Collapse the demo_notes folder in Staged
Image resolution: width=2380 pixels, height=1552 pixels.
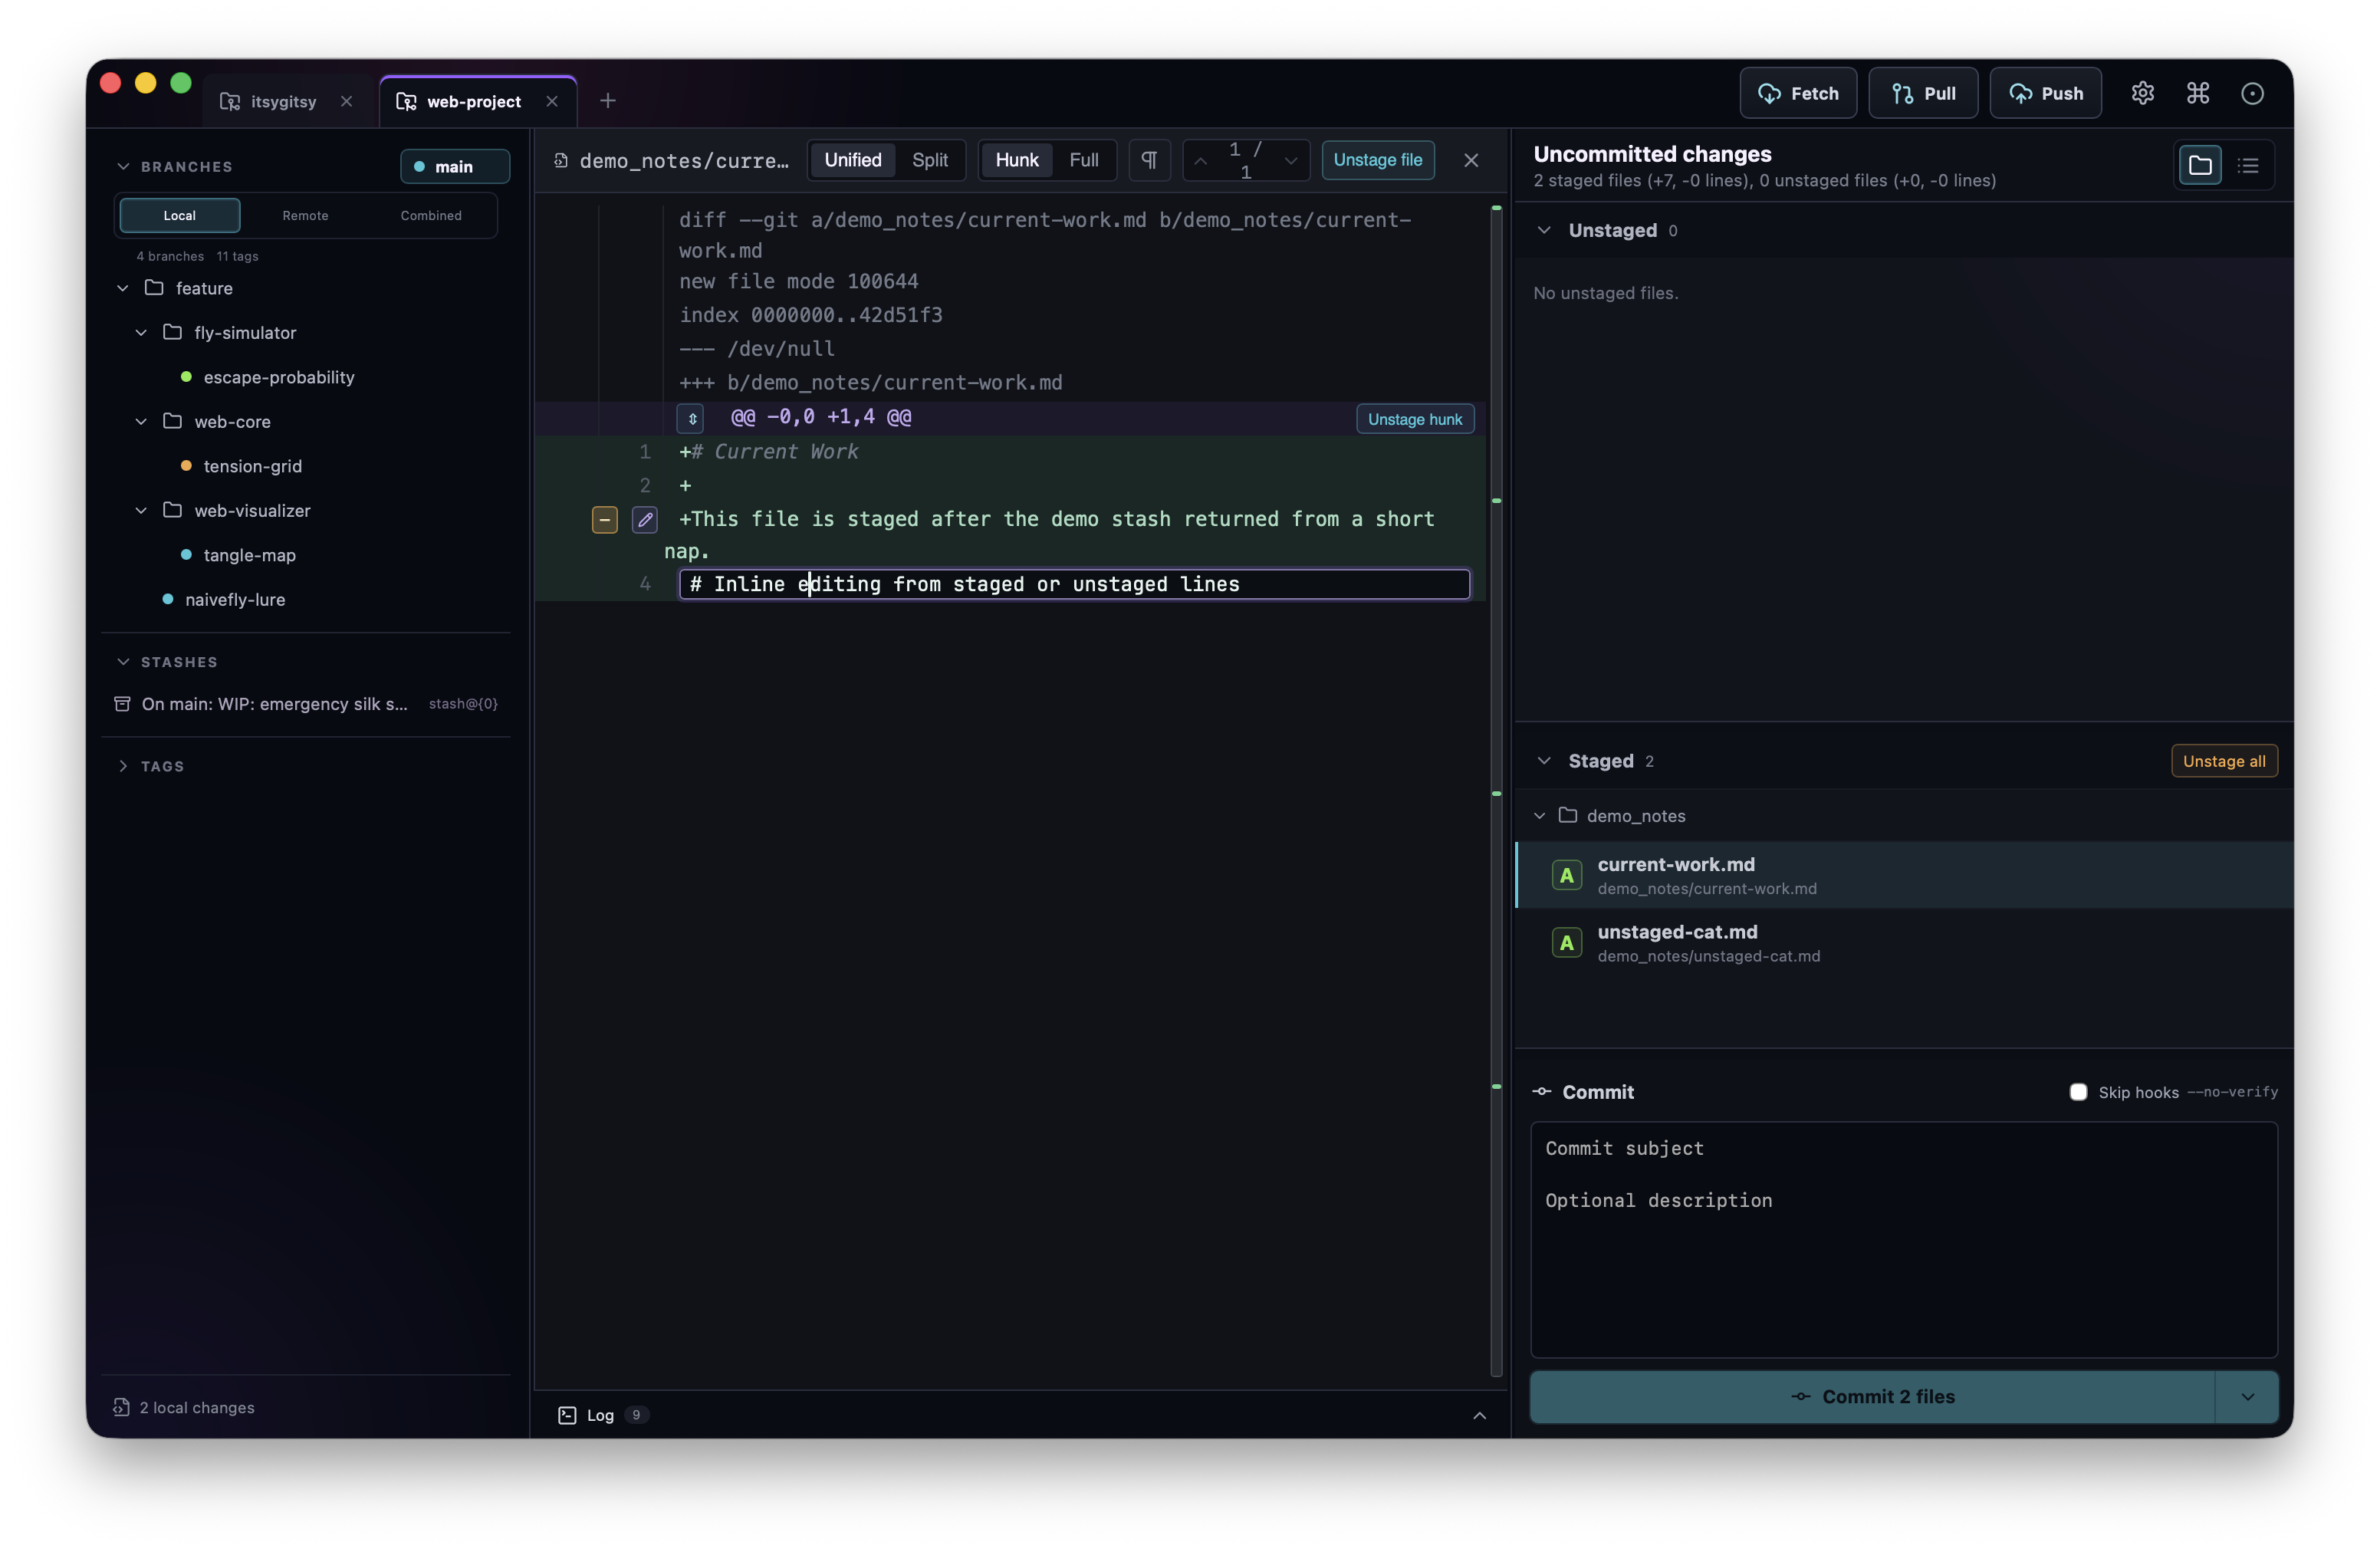(1540, 816)
